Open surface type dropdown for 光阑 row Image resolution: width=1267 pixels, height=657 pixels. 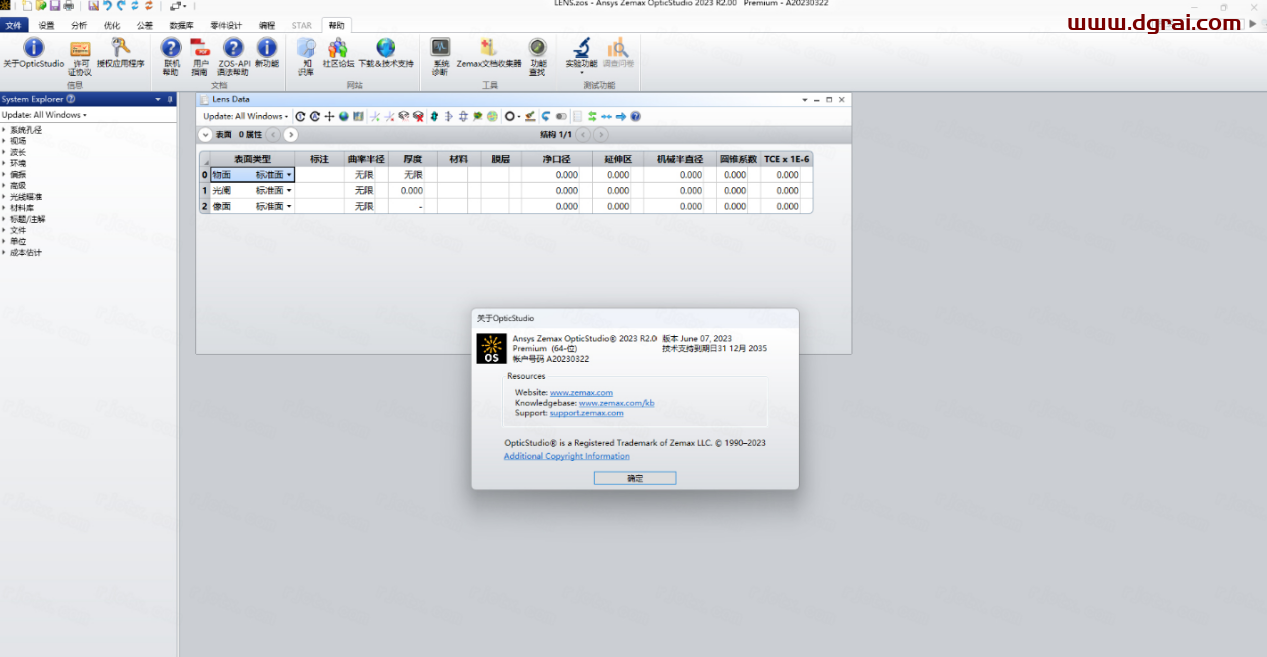(x=289, y=190)
